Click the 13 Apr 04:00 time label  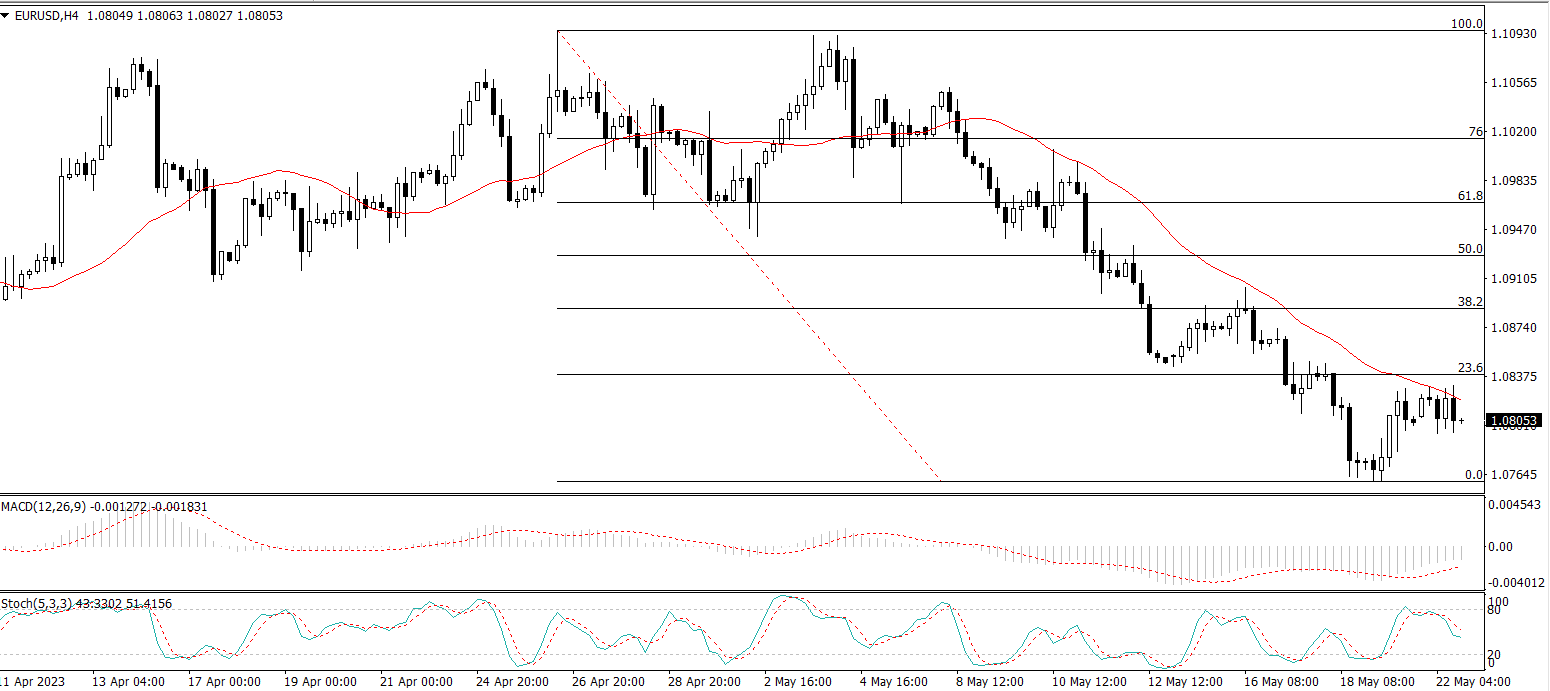pos(128,681)
